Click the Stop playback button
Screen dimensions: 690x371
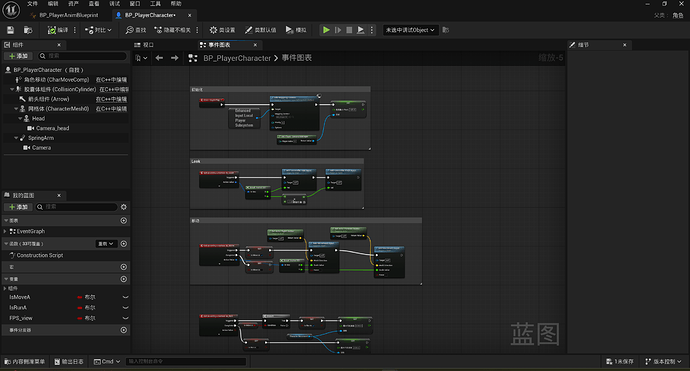click(x=349, y=30)
